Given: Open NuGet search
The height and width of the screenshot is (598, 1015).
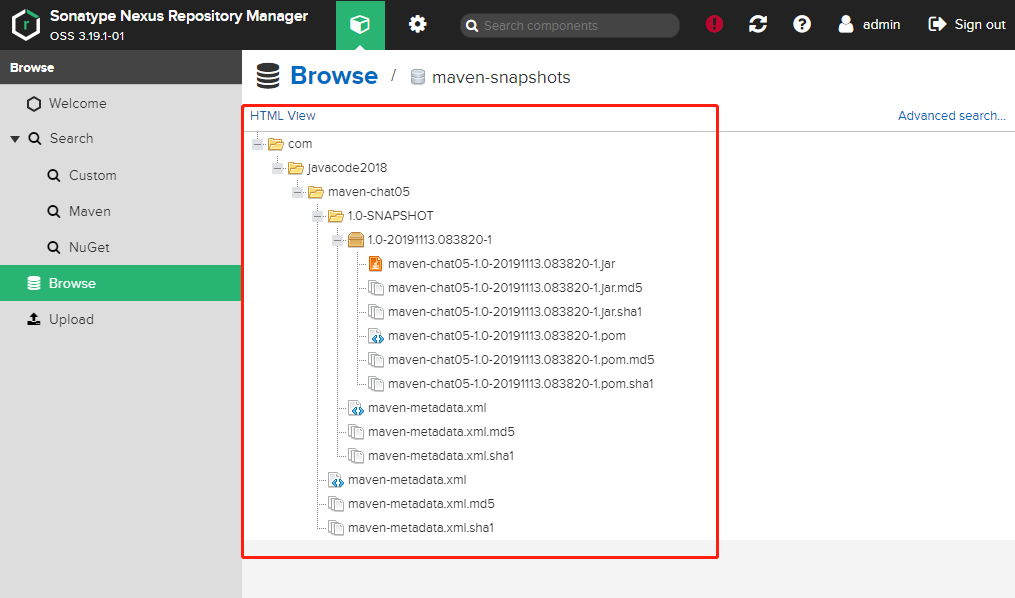Looking at the screenshot, I should coord(89,247).
